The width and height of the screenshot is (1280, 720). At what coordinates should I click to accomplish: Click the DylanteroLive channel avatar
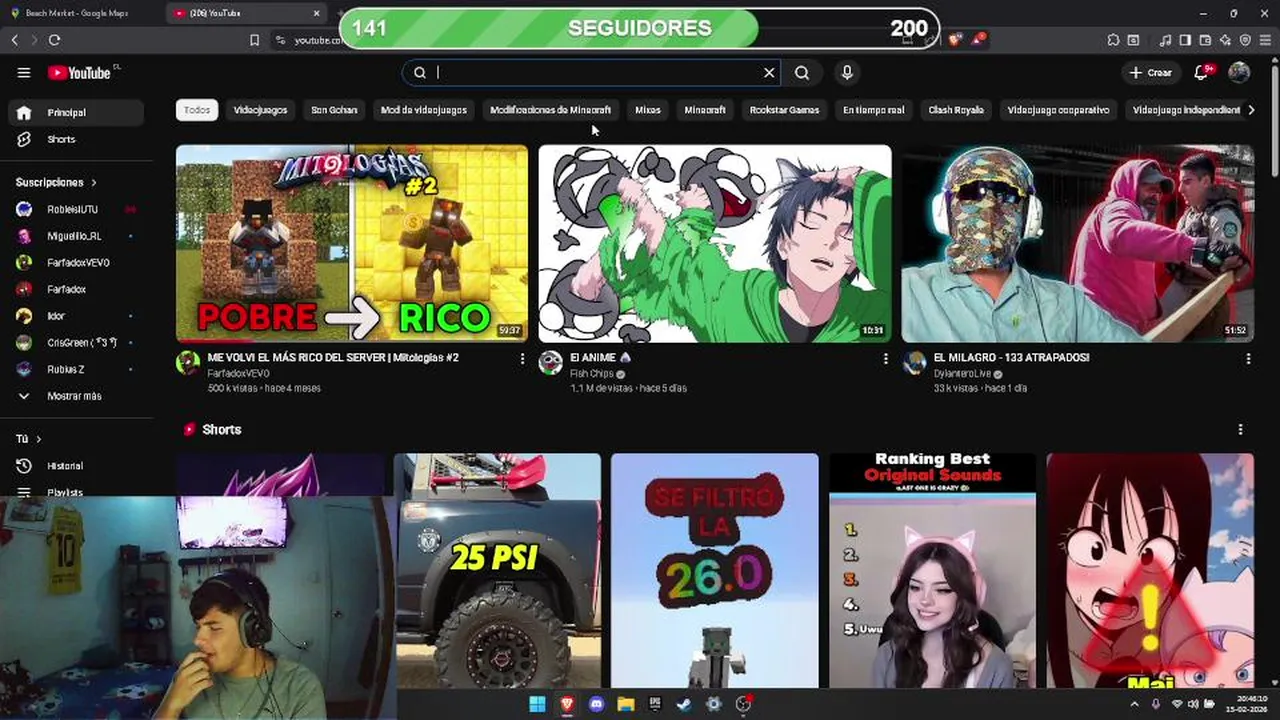tap(914, 363)
